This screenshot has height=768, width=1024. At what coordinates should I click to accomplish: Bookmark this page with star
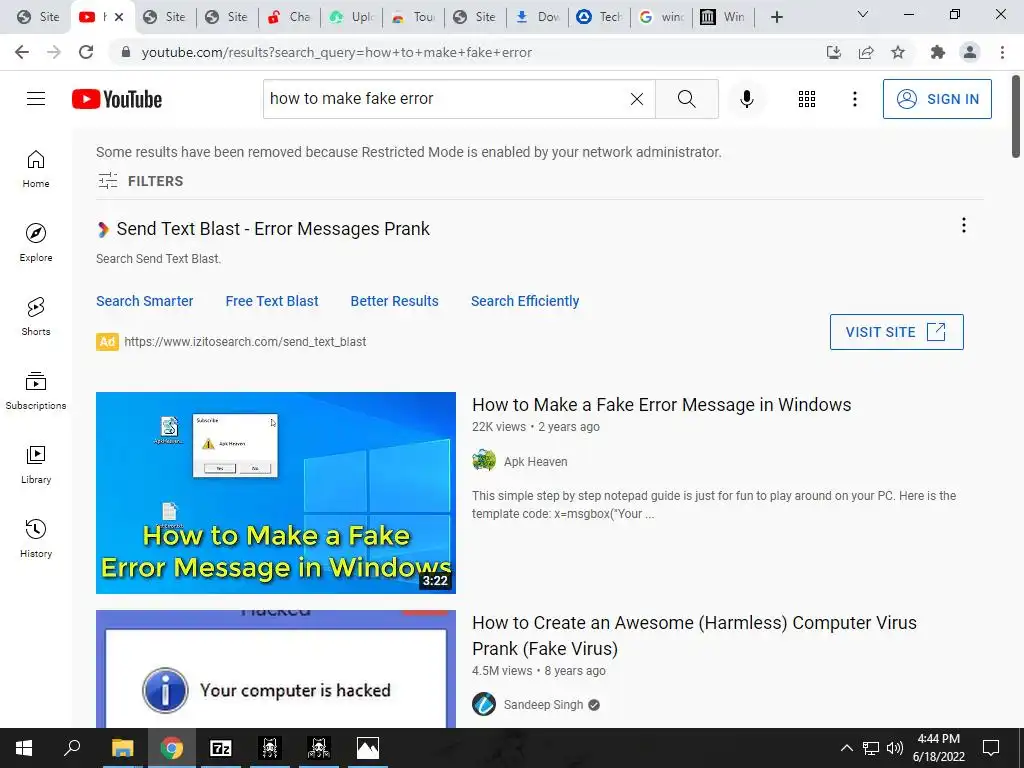(898, 52)
